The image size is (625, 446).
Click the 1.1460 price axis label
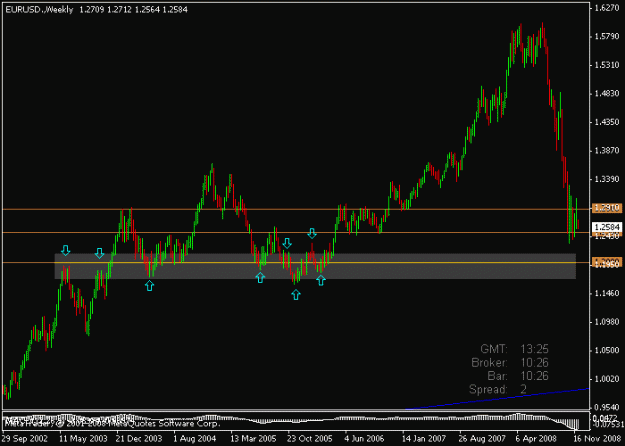(606, 294)
